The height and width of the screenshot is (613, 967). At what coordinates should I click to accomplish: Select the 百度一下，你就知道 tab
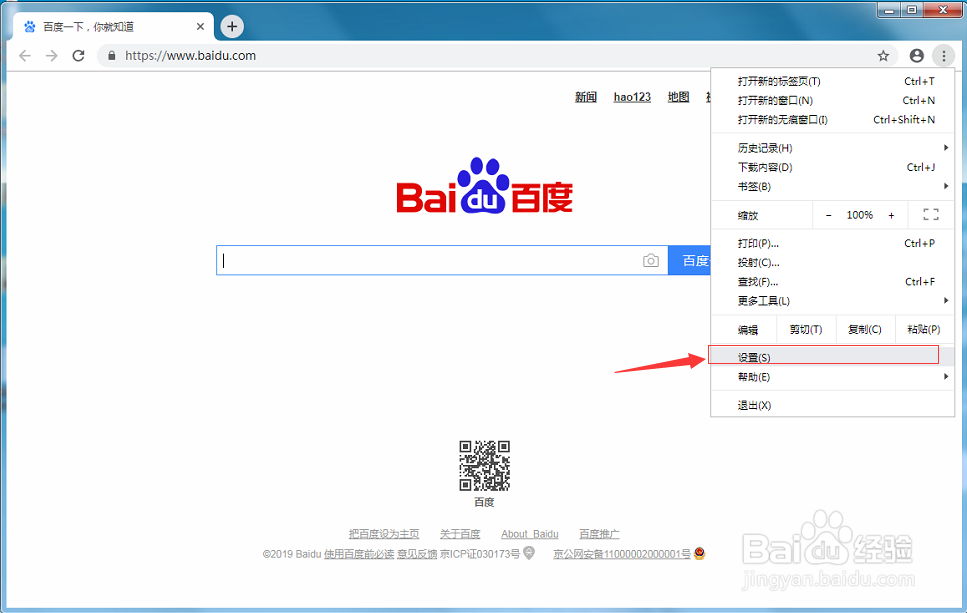pyautogui.click(x=114, y=27)
